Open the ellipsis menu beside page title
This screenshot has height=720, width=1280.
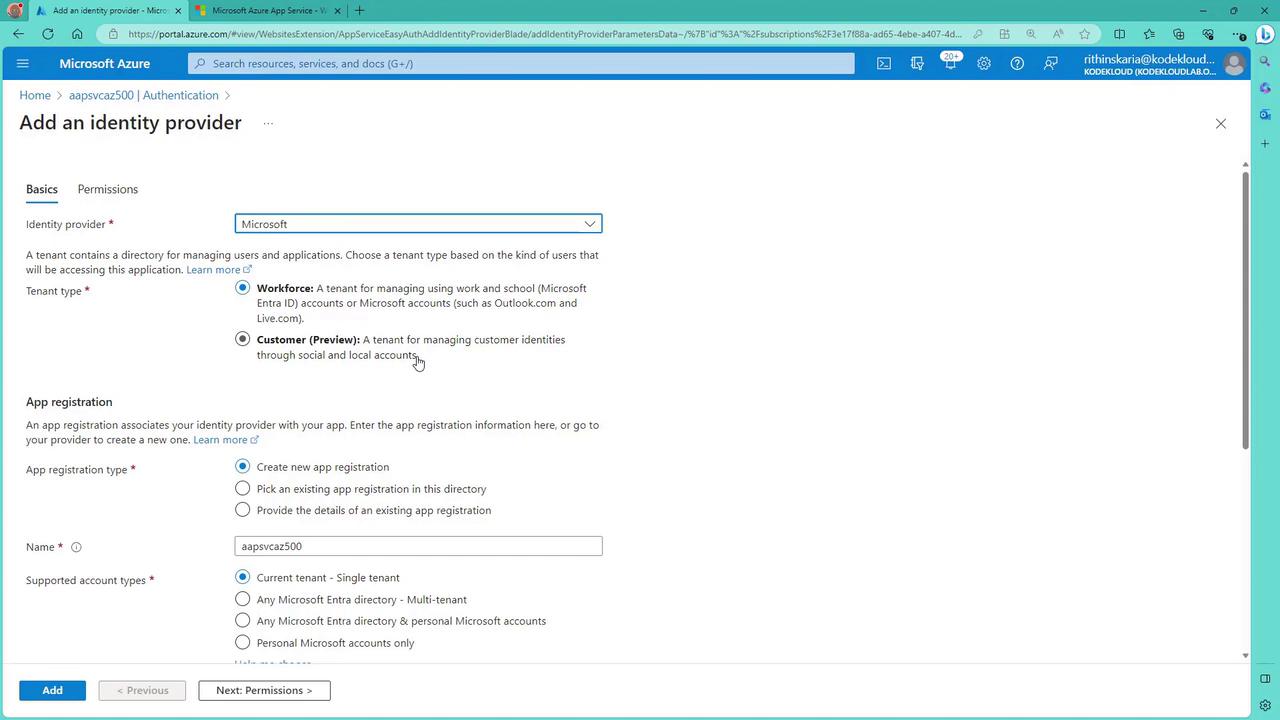tap(268, 124)
